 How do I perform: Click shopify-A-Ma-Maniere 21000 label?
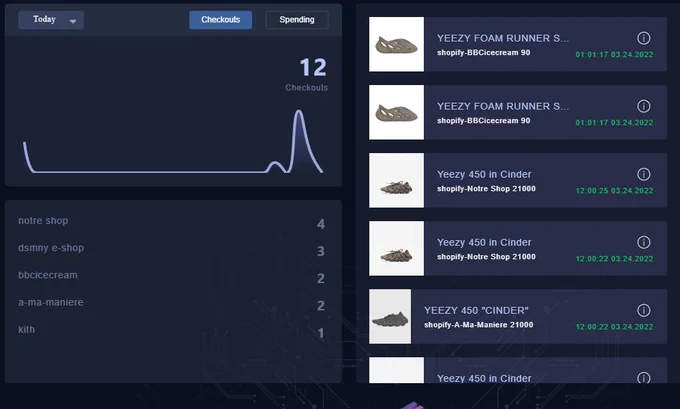(479, 325)
